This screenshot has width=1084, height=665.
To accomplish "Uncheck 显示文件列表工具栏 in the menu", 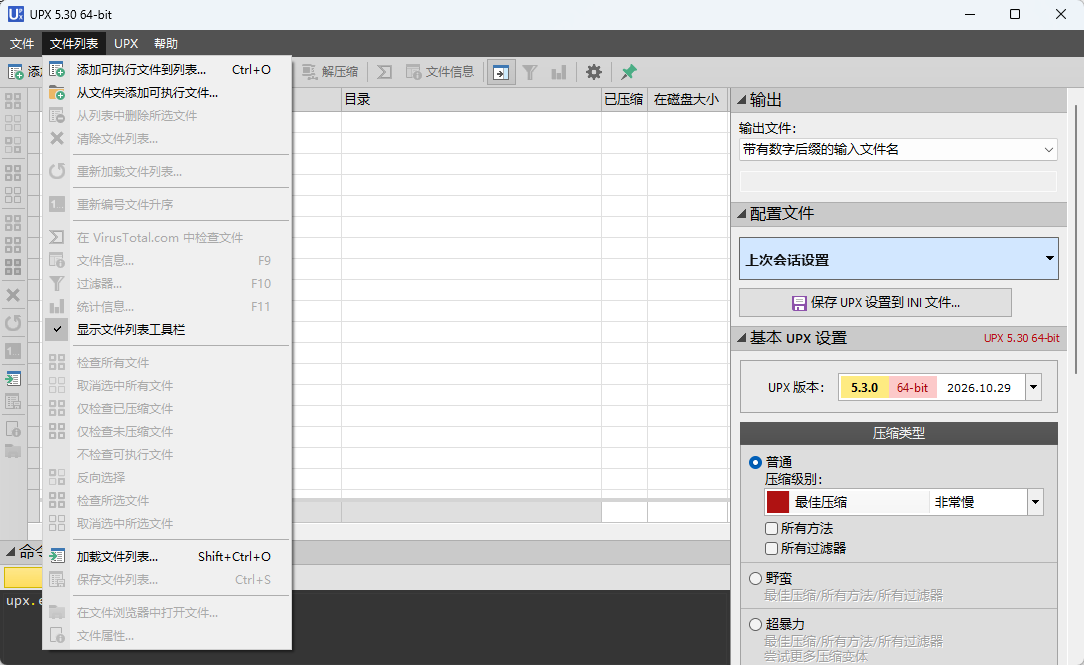I will tap(167, 330).
